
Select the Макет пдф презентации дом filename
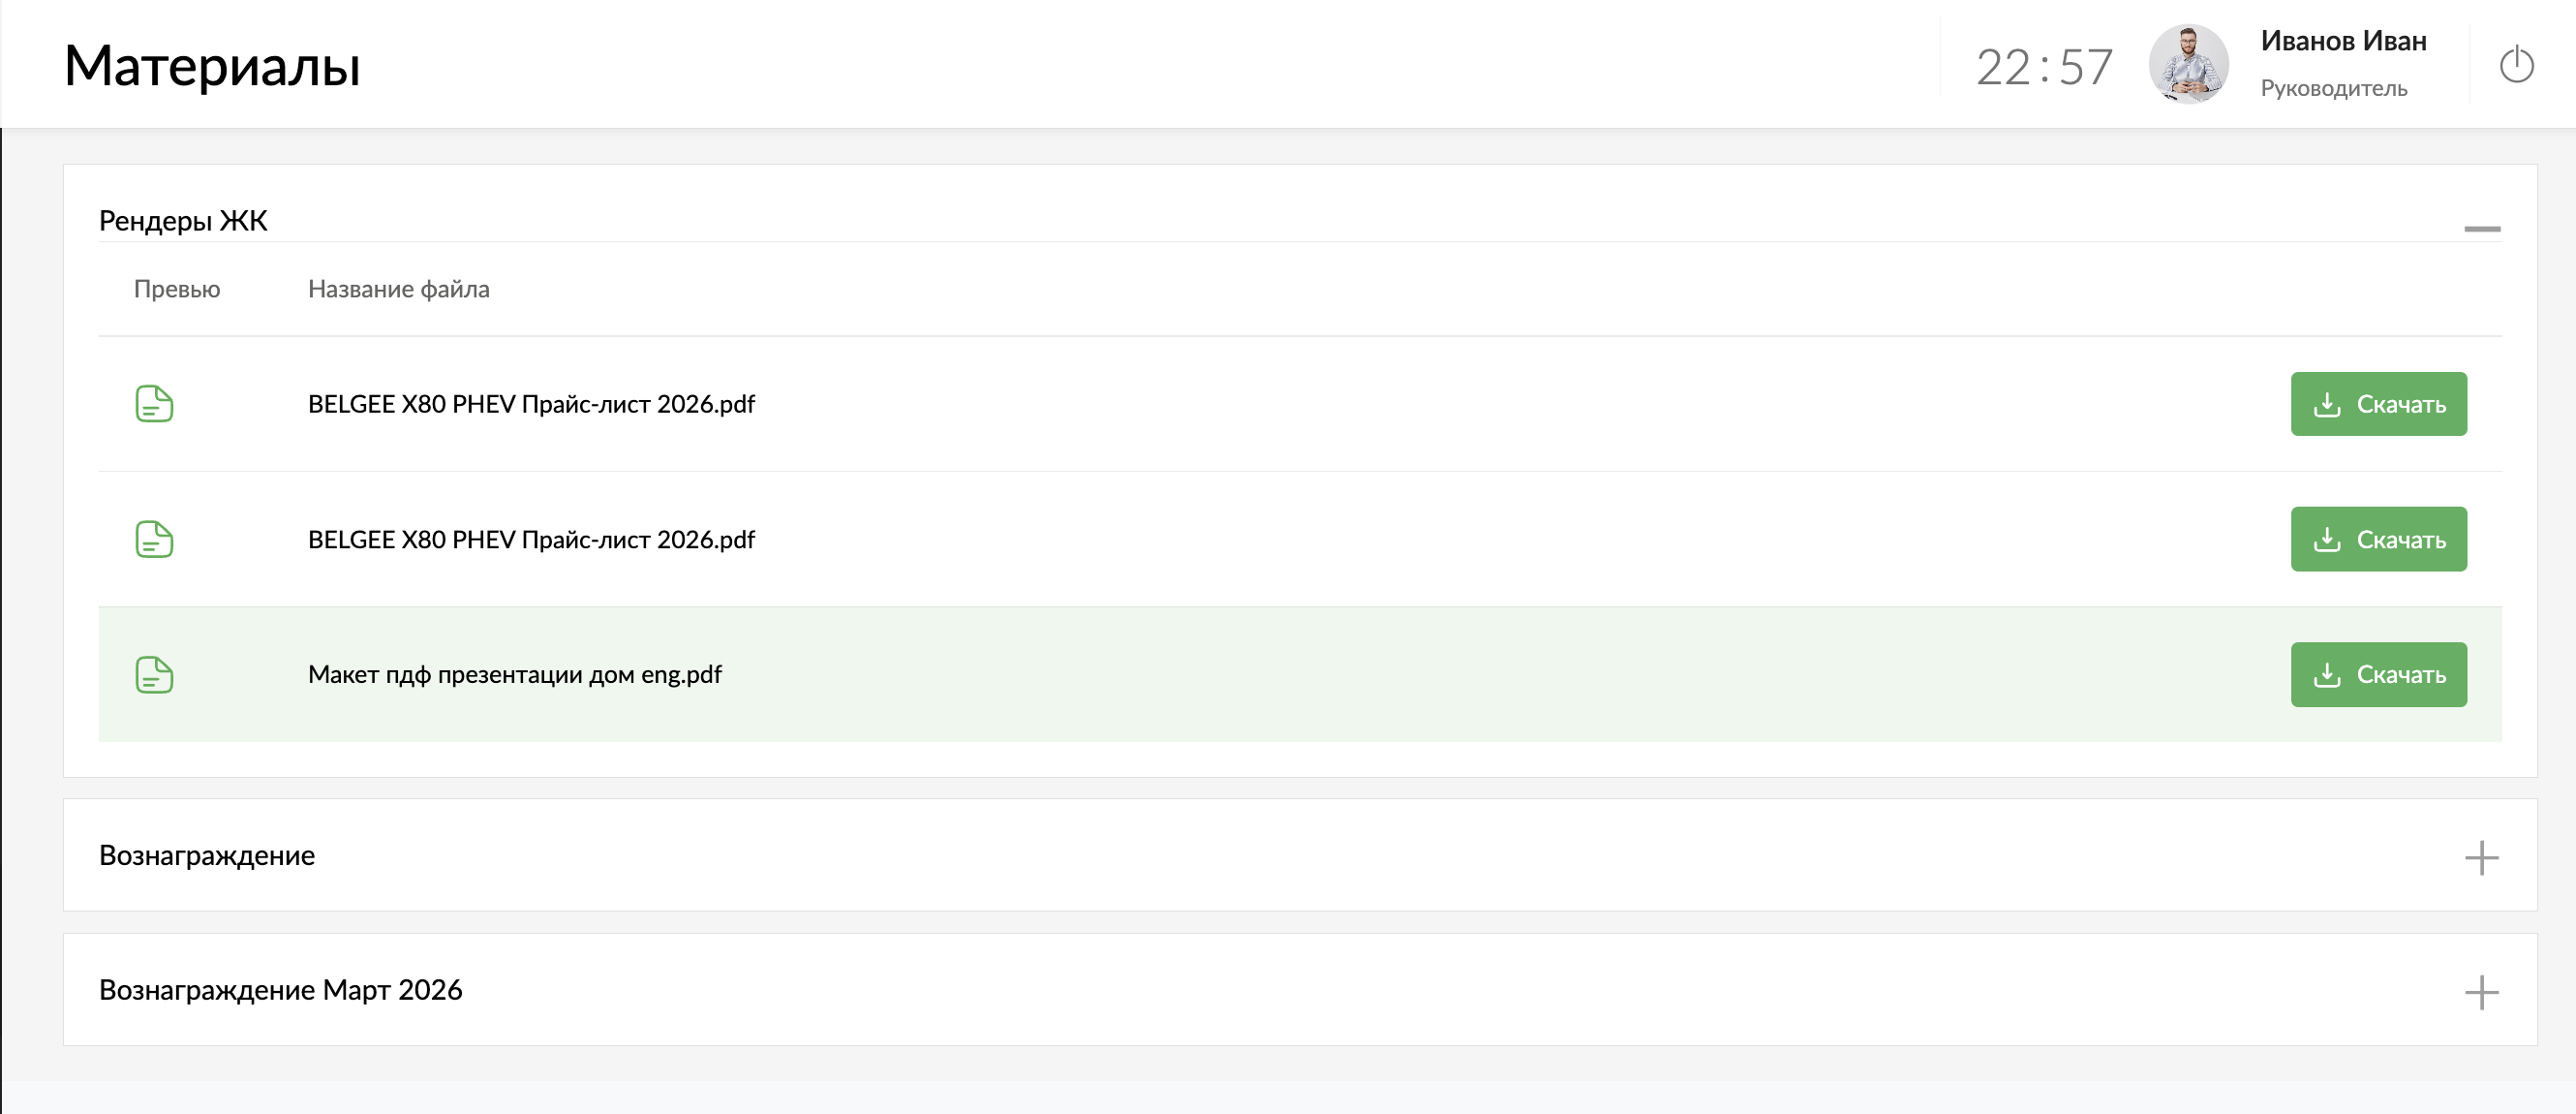point(514,675)
